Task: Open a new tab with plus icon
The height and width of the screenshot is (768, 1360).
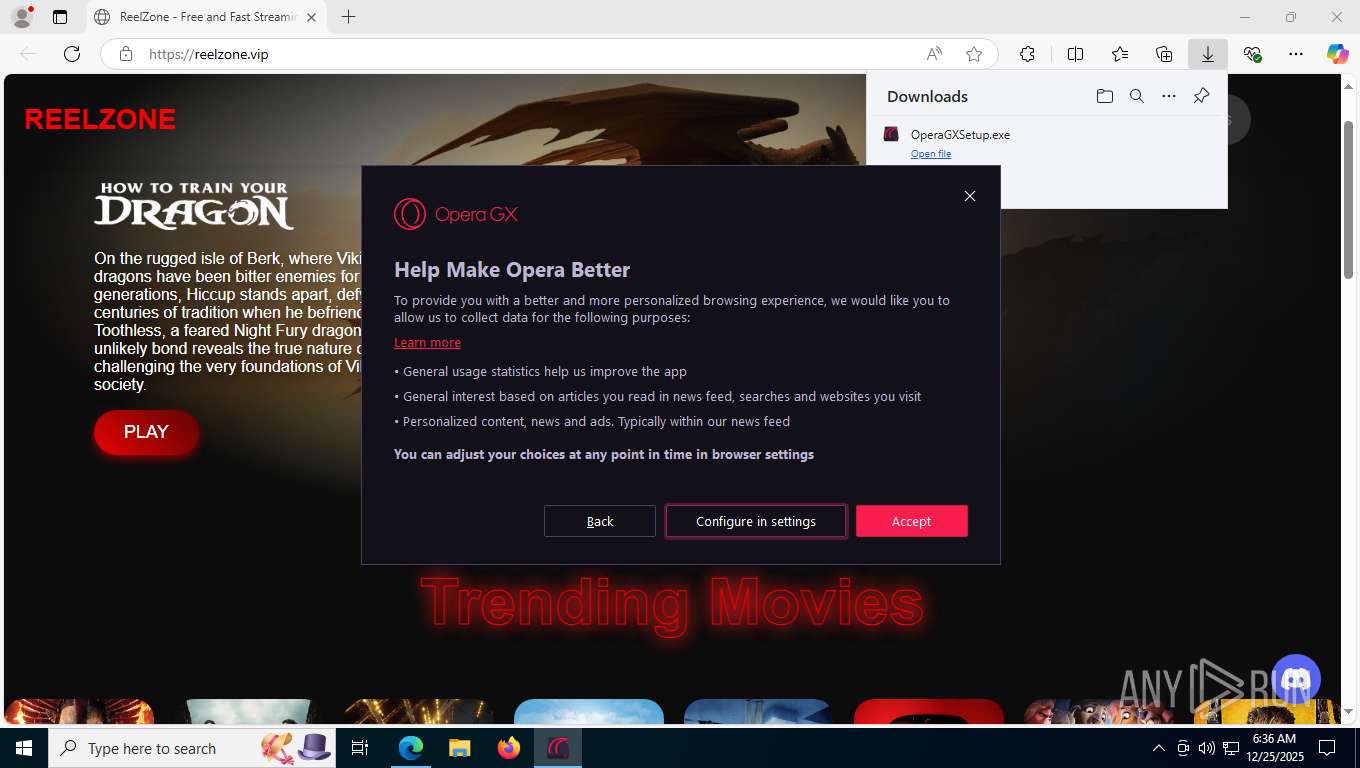Action: (x=348, y=17)
